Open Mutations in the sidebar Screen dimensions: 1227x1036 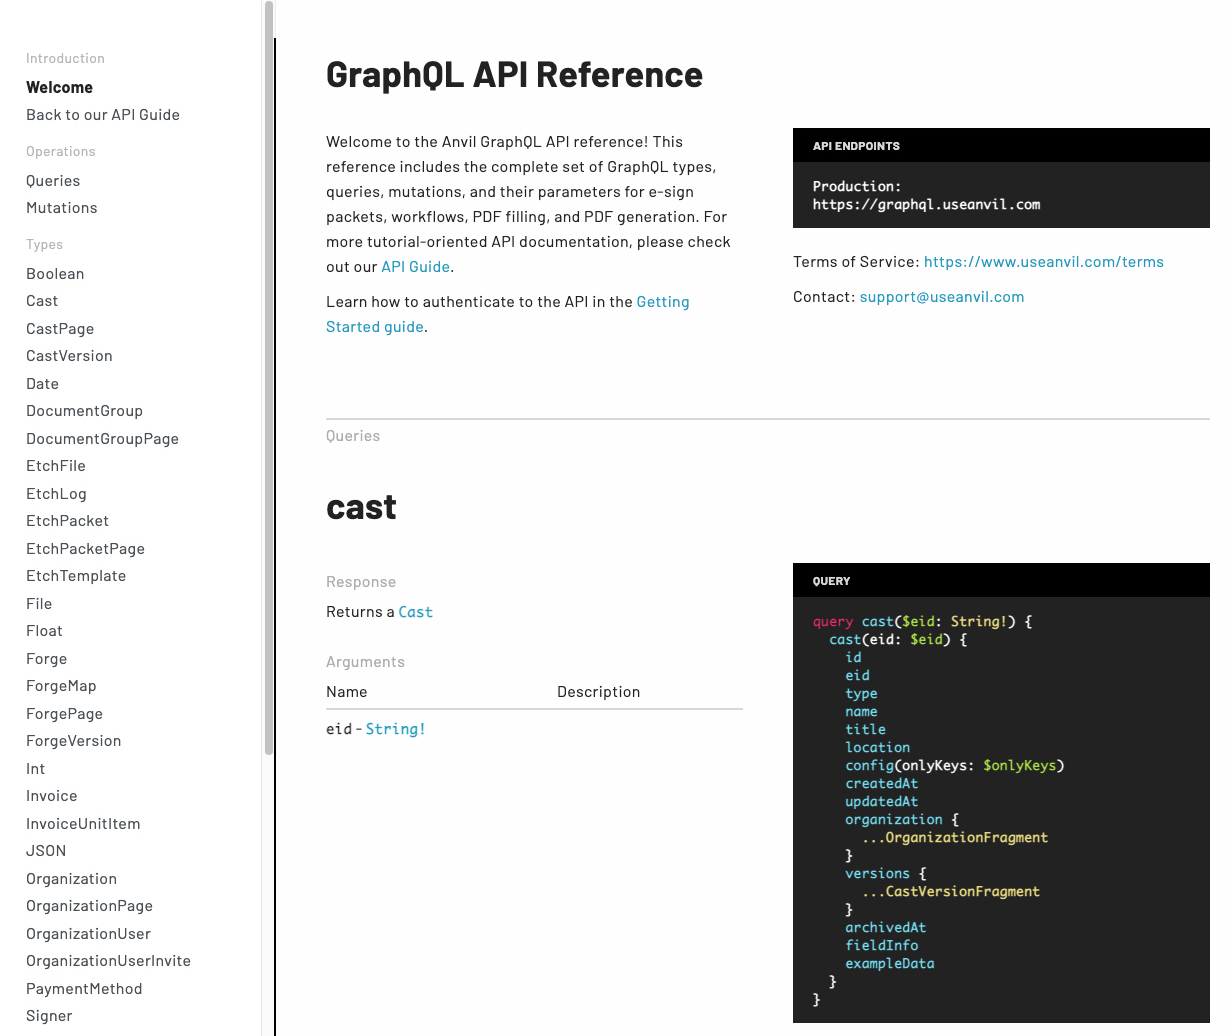[62, 208]
